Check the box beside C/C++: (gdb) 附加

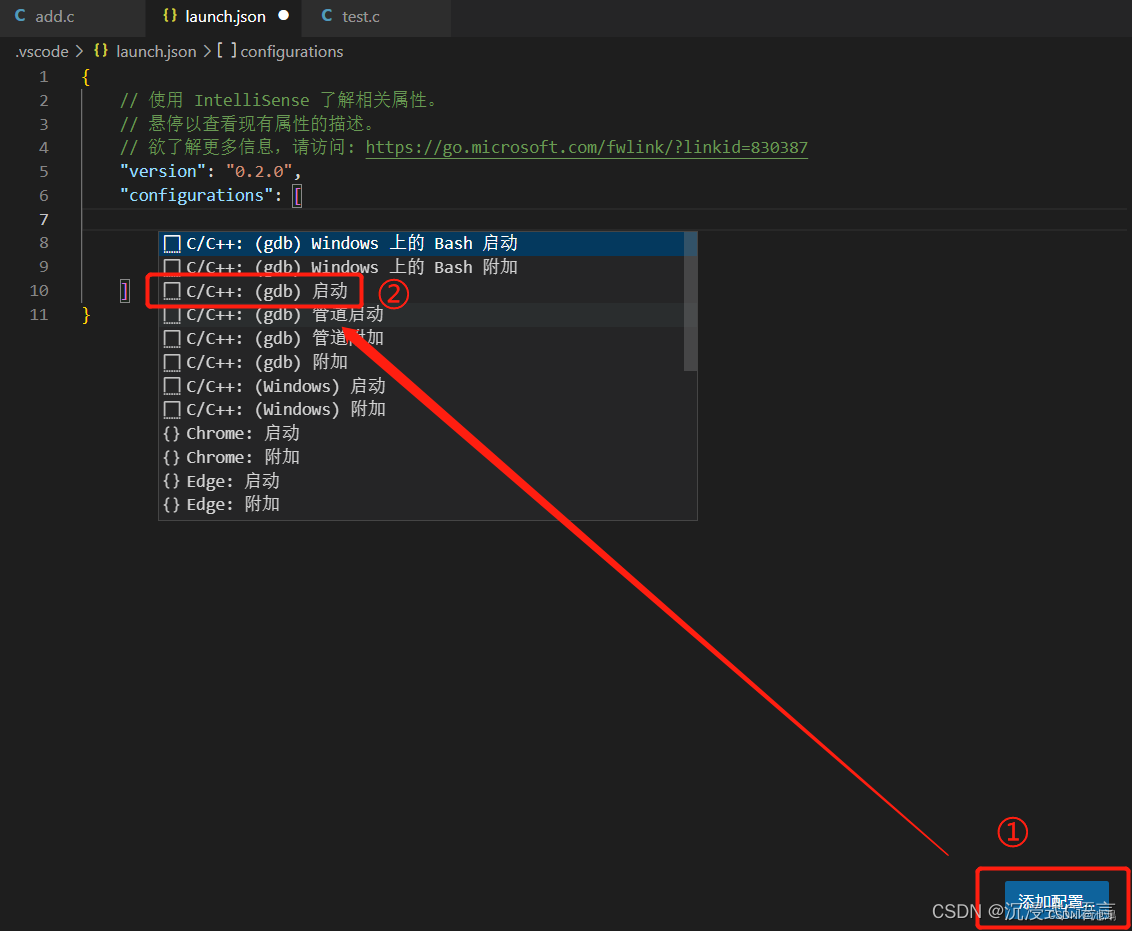[171, 361]
